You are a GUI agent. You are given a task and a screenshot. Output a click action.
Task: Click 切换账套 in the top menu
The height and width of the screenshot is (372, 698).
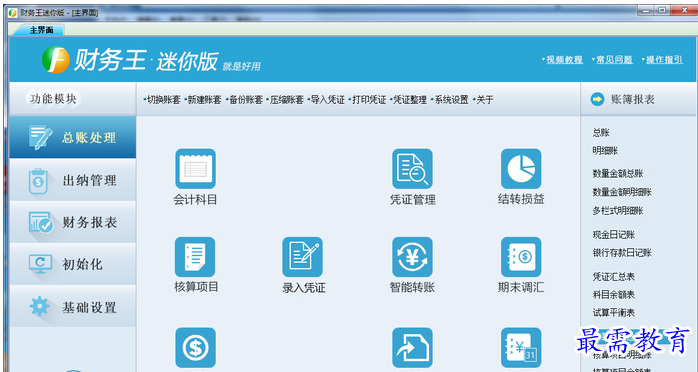(163, 100)
